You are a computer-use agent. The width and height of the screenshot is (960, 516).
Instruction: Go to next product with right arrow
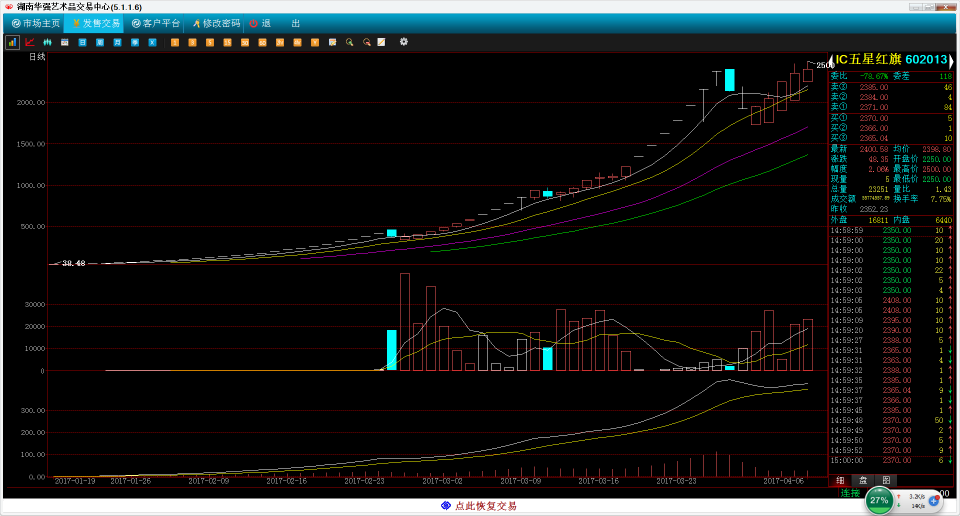click(951, 60)
